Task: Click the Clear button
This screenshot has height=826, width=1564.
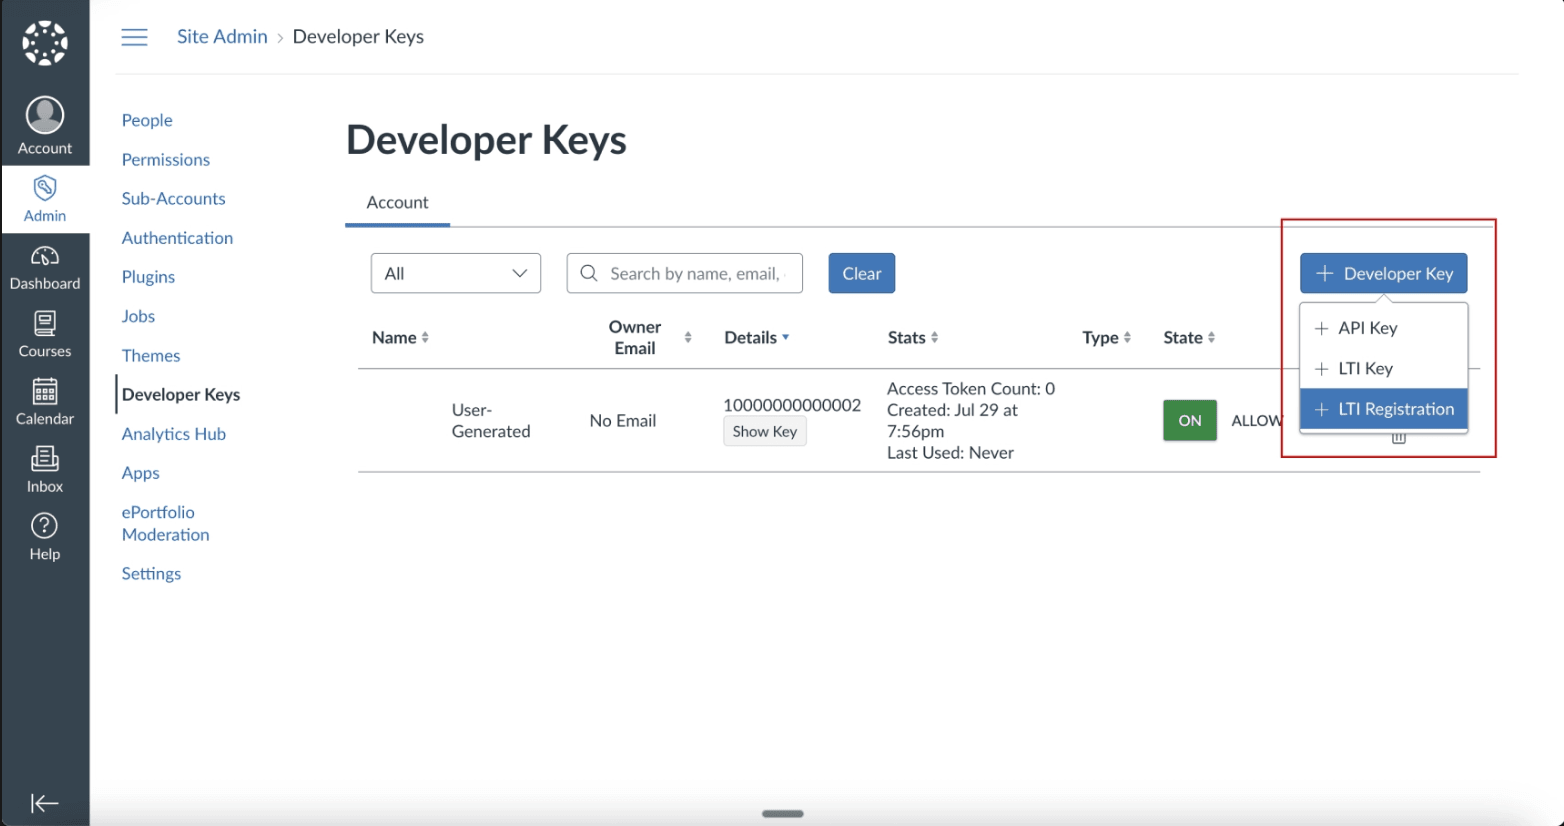Action: pyautogui.click(x=861, y=272)
